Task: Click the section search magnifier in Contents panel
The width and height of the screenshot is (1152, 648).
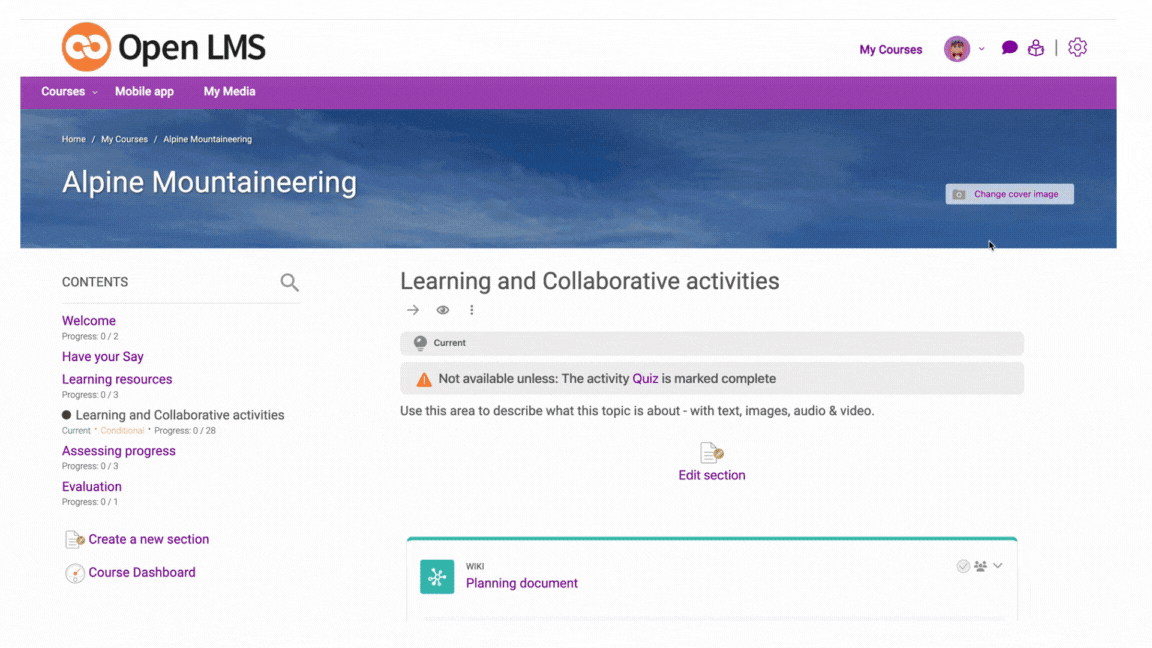Action: coord(289,283)
